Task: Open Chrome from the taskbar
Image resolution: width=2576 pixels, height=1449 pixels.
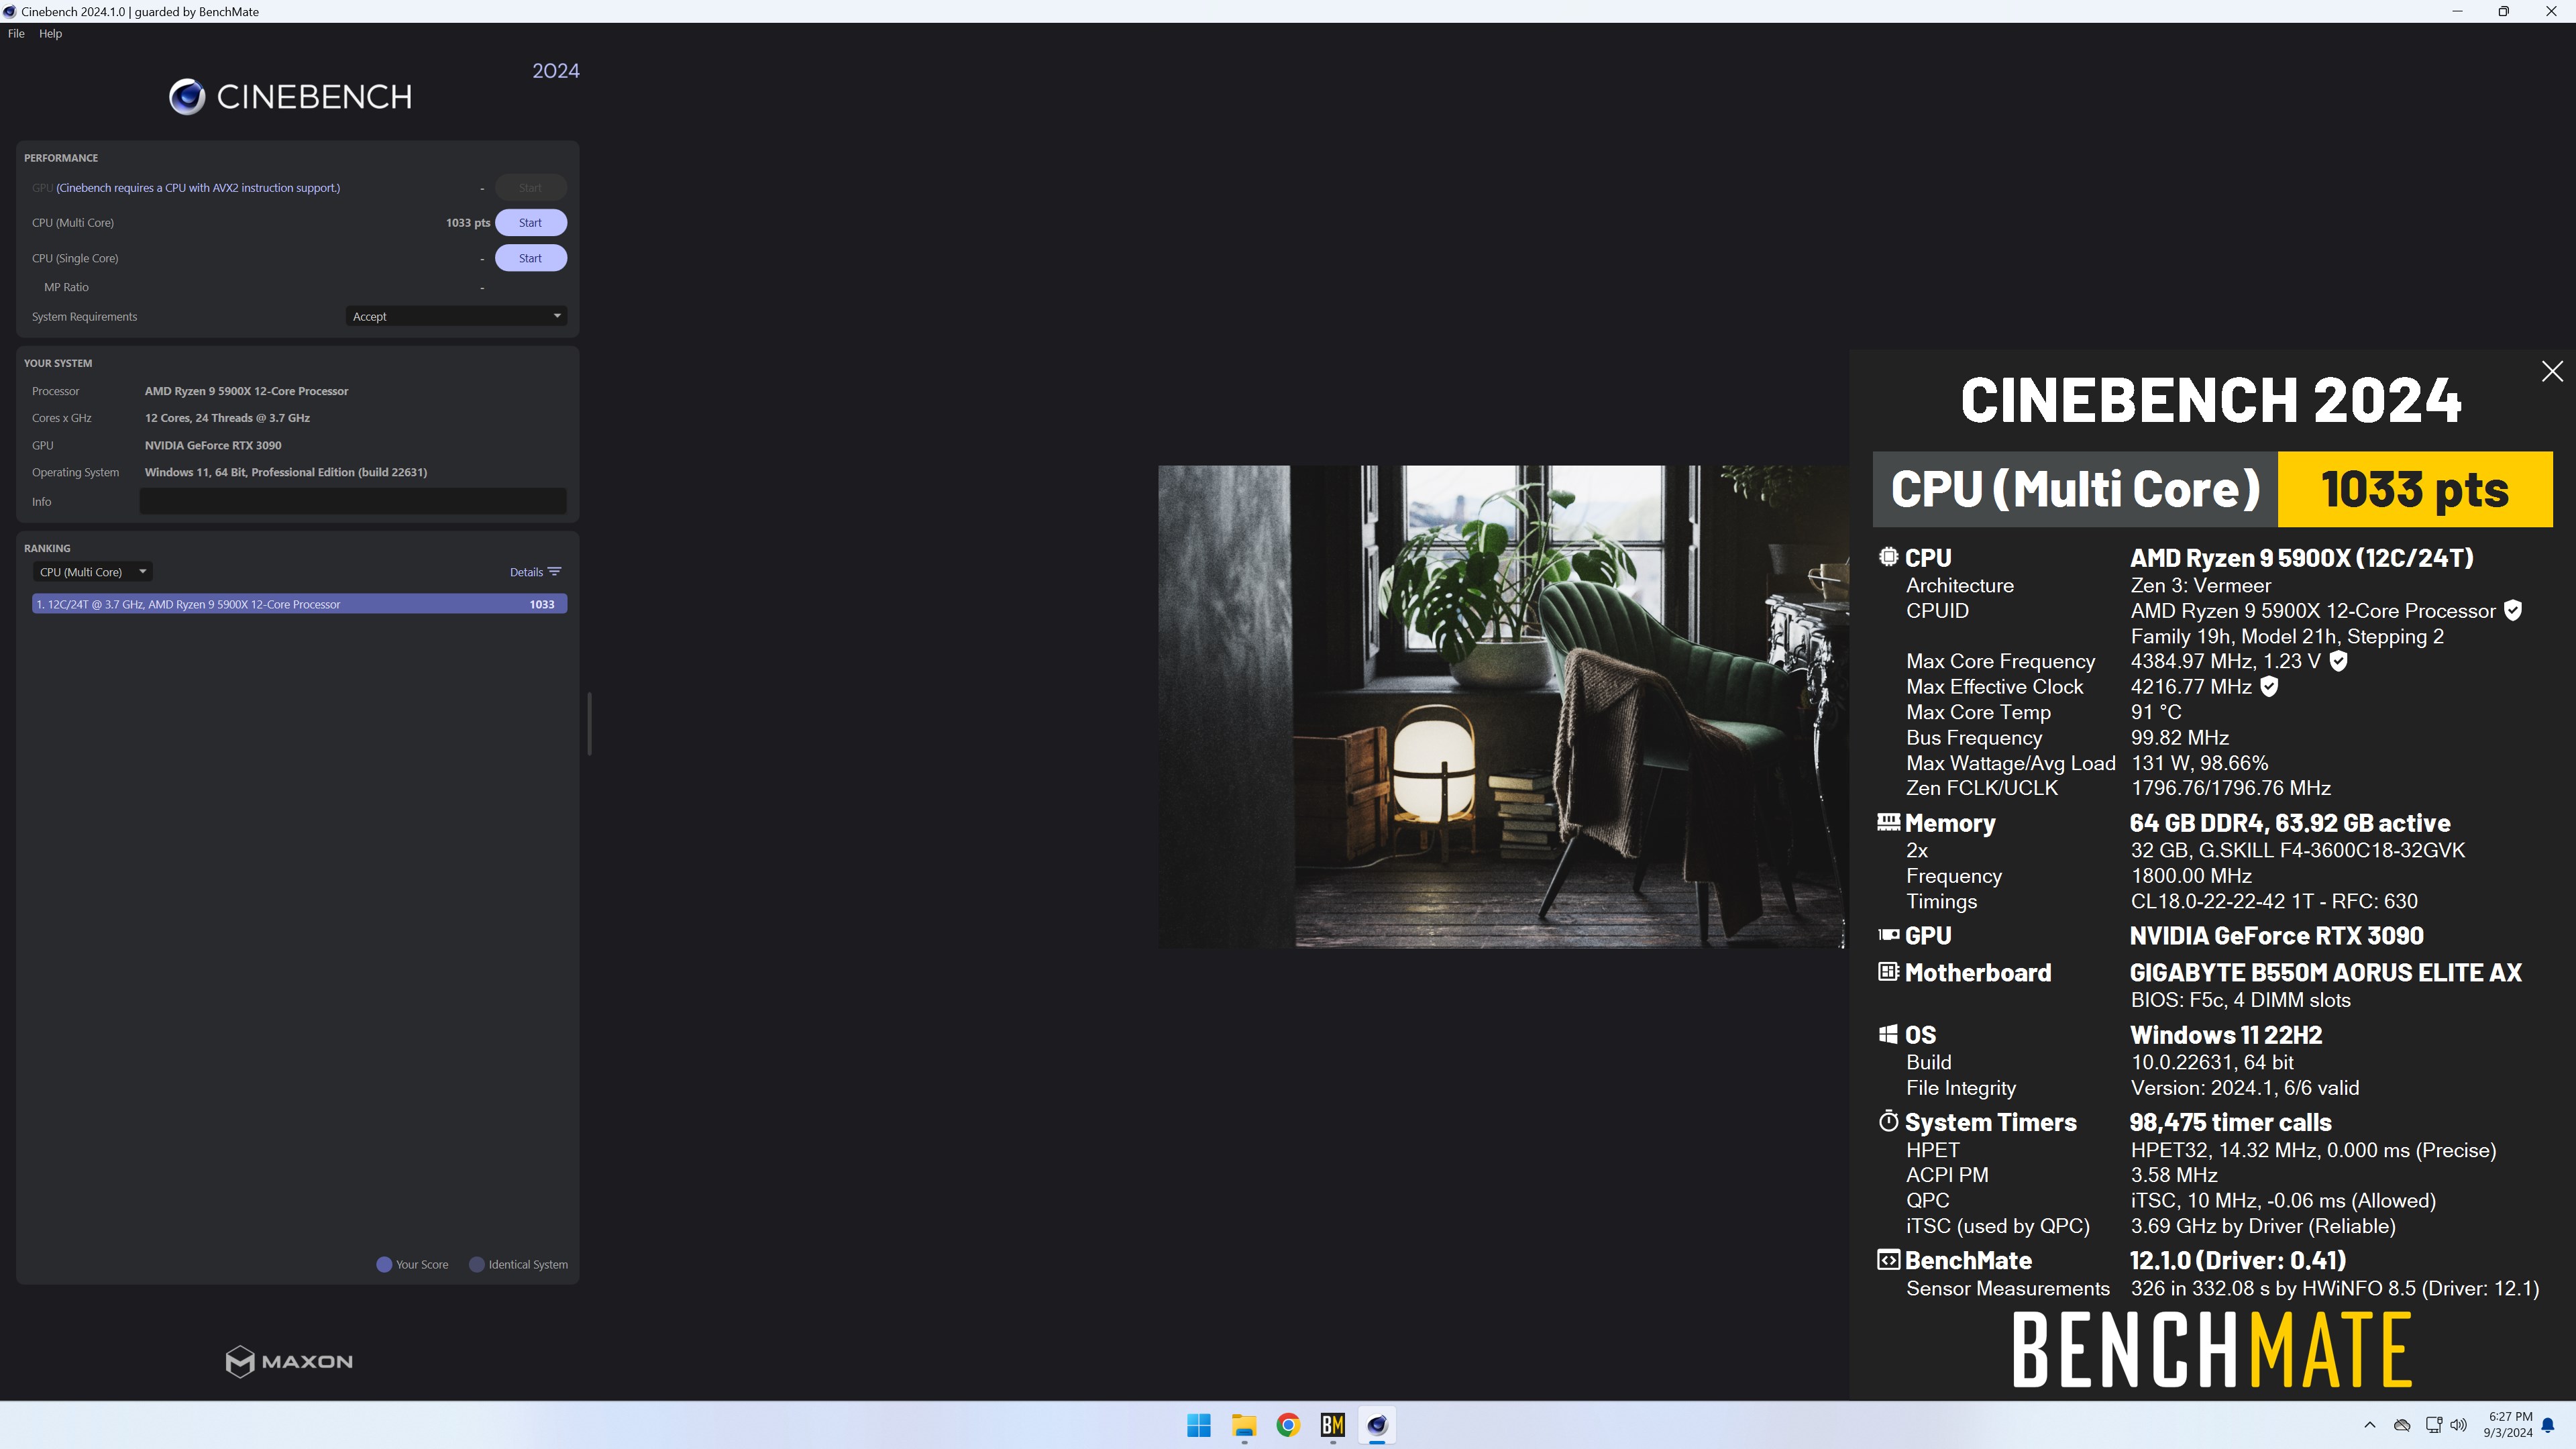Action: point(1288,1425)
